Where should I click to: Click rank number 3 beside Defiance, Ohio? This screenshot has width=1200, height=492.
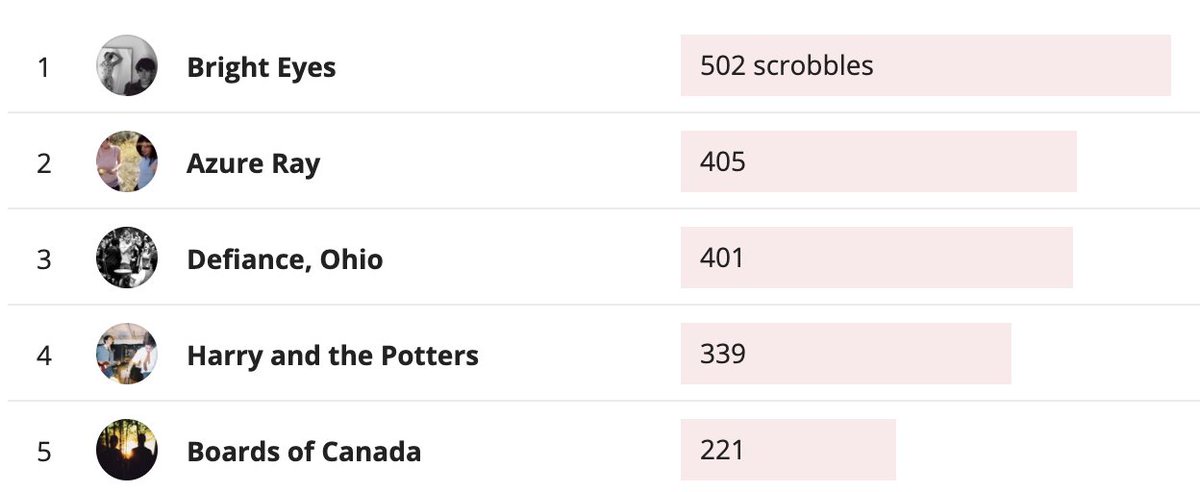click(43, 259)
